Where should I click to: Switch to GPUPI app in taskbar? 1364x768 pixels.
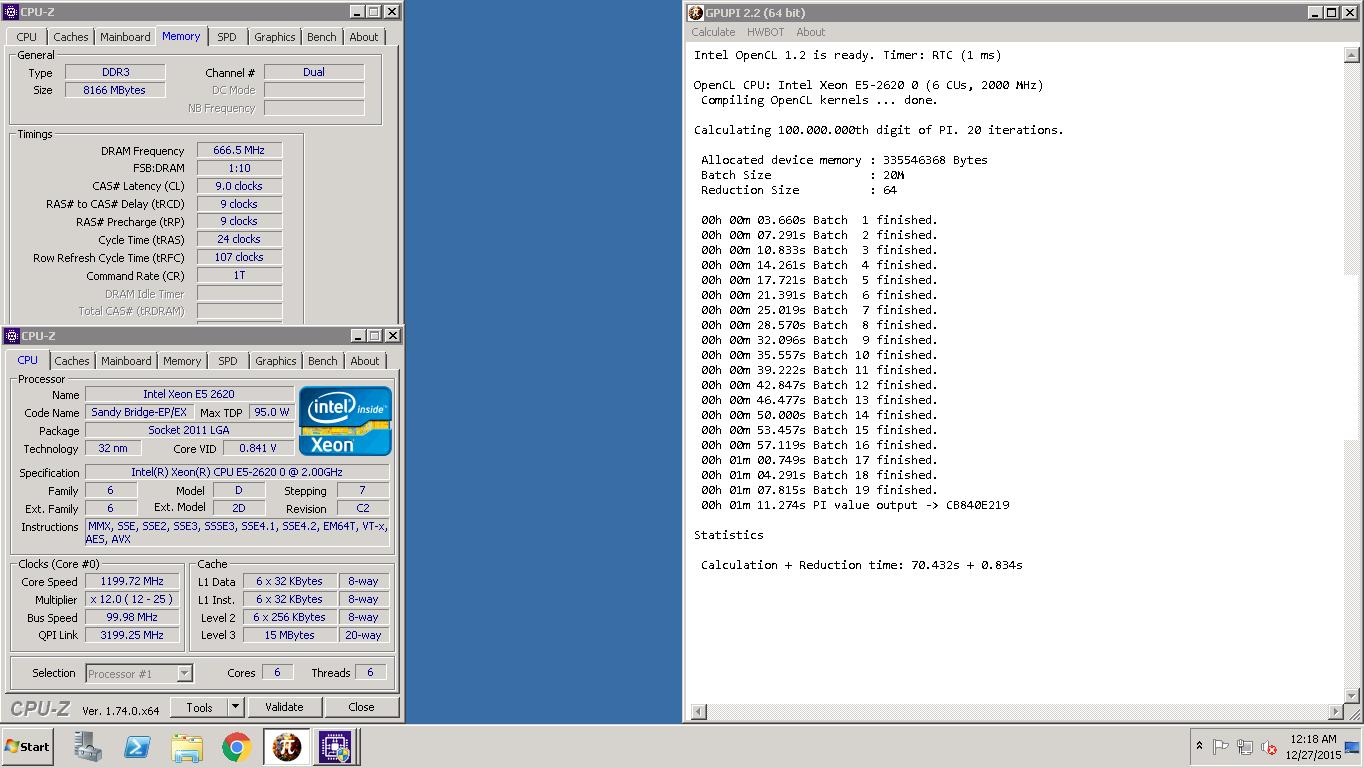click(286, 746)
